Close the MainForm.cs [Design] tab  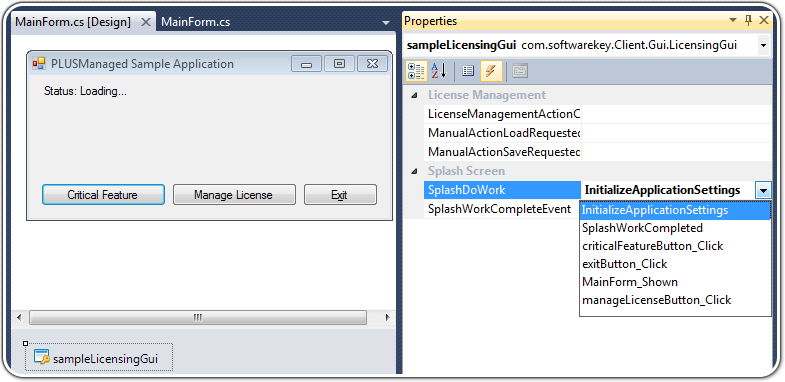point(146,22)
